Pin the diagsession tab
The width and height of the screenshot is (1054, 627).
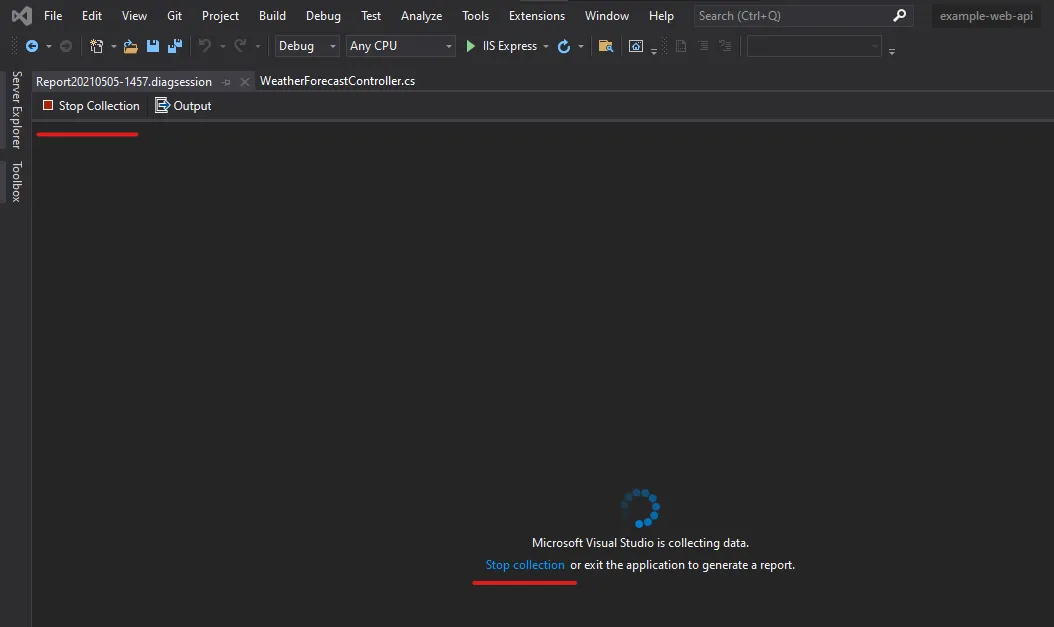point(227,82)
